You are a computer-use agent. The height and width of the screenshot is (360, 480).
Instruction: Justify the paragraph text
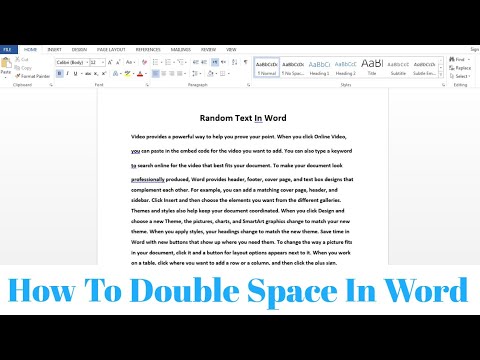click(x=180, y=73)
